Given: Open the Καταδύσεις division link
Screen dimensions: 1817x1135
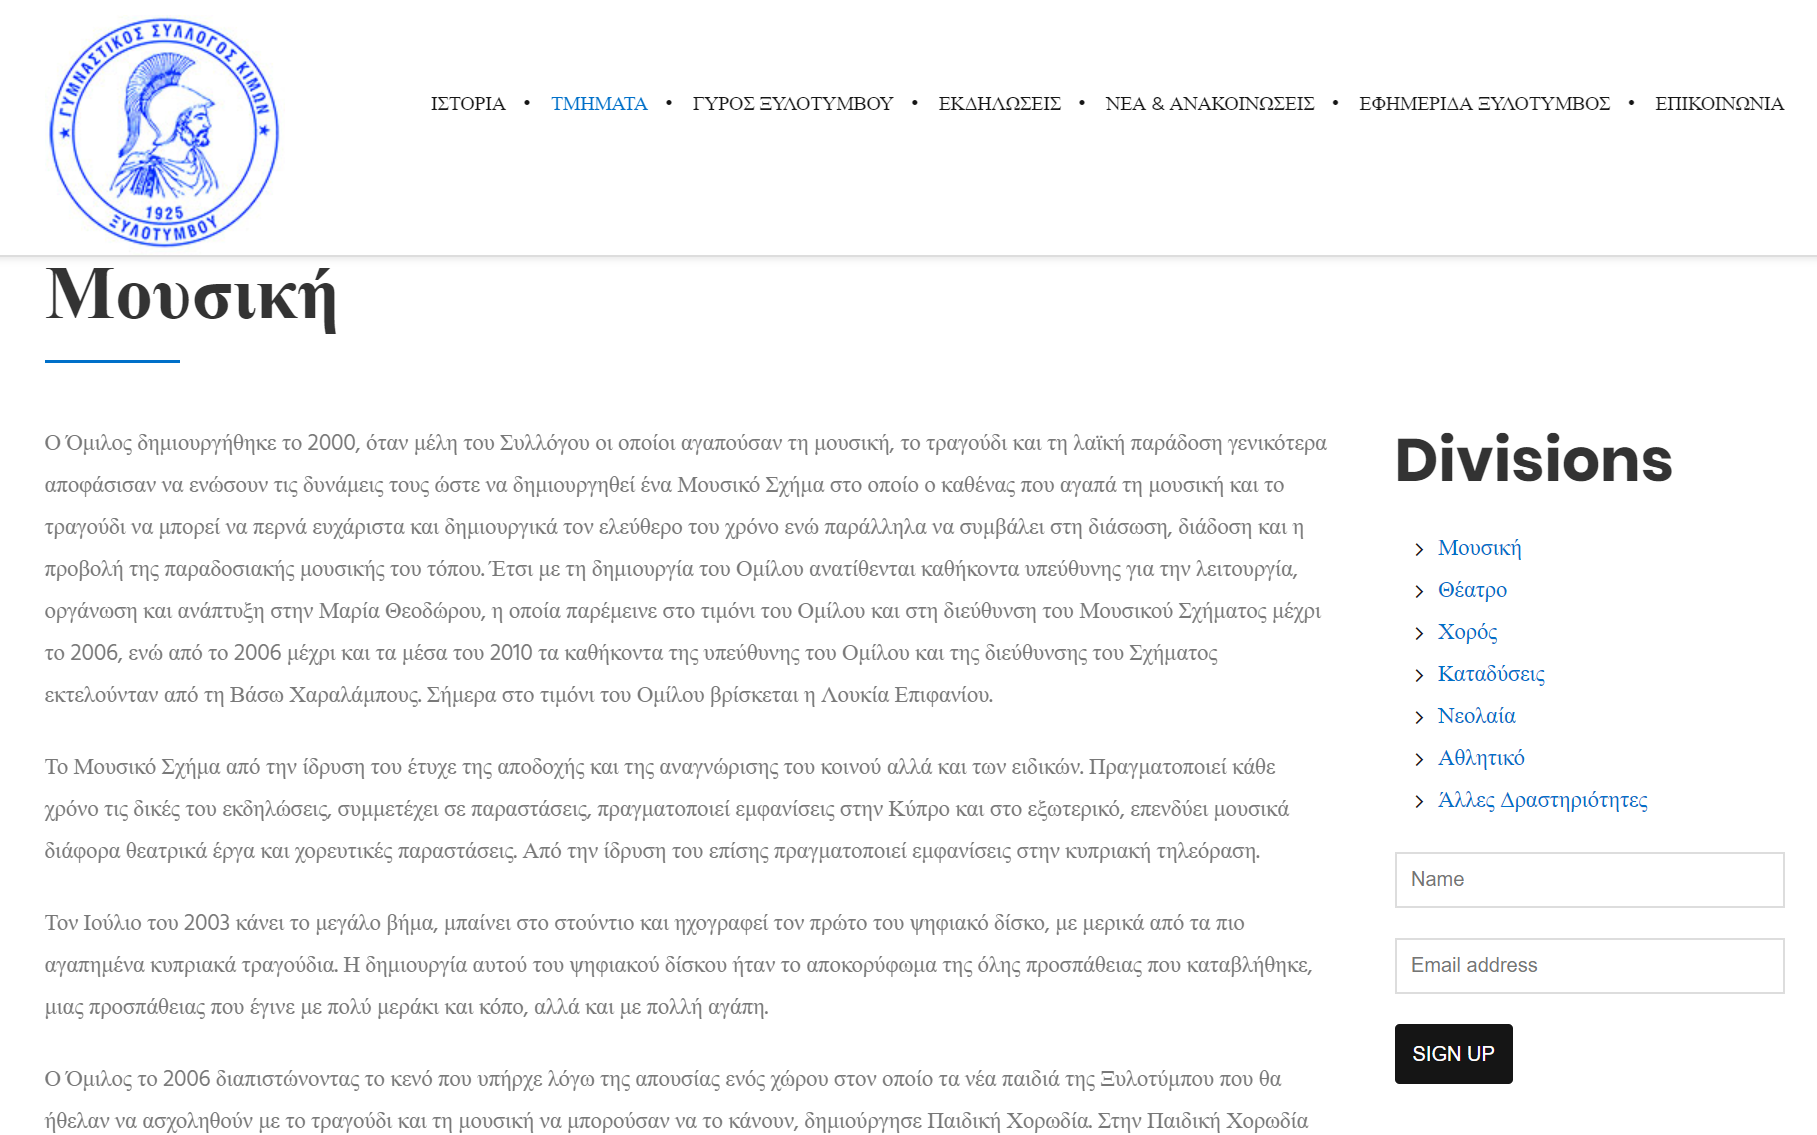Looking at the screenshot, I should tap(1491, 674).
